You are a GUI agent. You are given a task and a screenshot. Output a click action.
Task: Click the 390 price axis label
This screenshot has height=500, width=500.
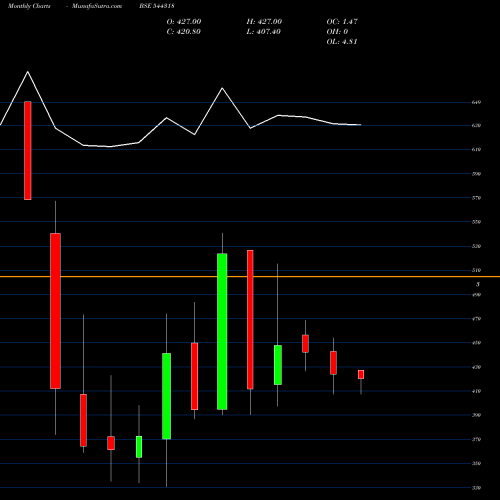pyautogui.click(x=476, y=415)
